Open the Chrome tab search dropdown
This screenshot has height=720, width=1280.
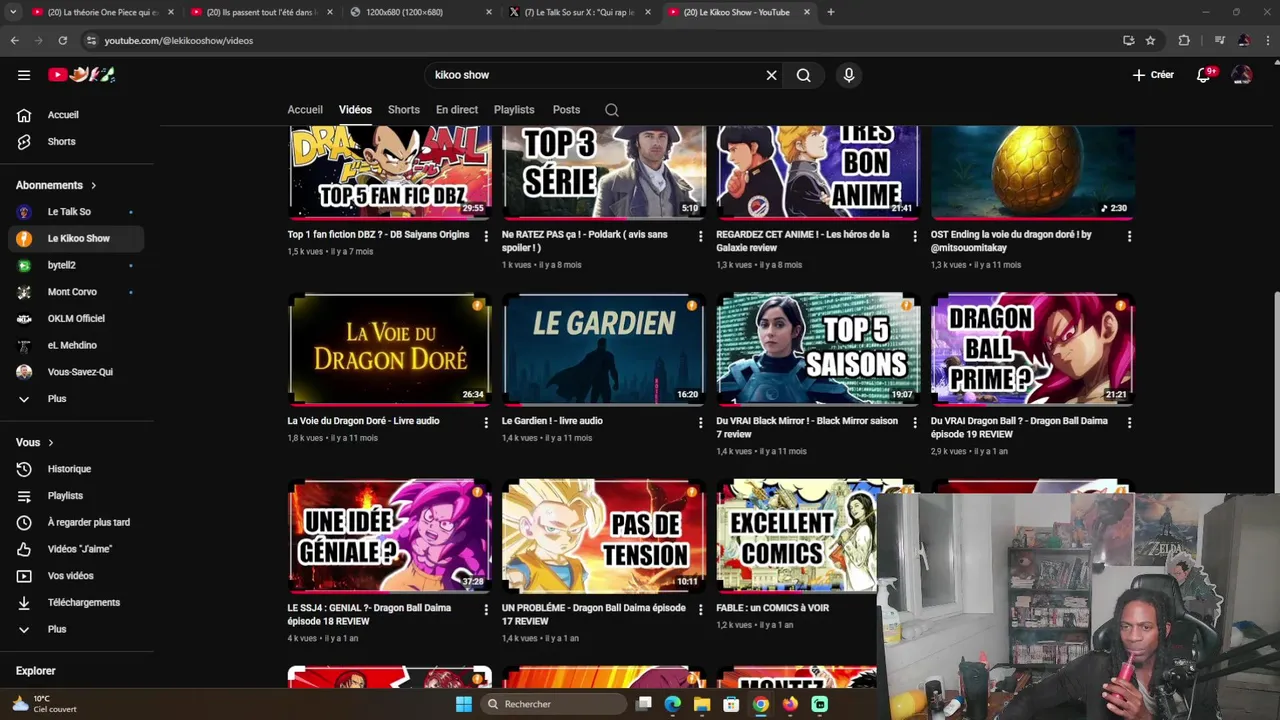[x=13, y=12]
